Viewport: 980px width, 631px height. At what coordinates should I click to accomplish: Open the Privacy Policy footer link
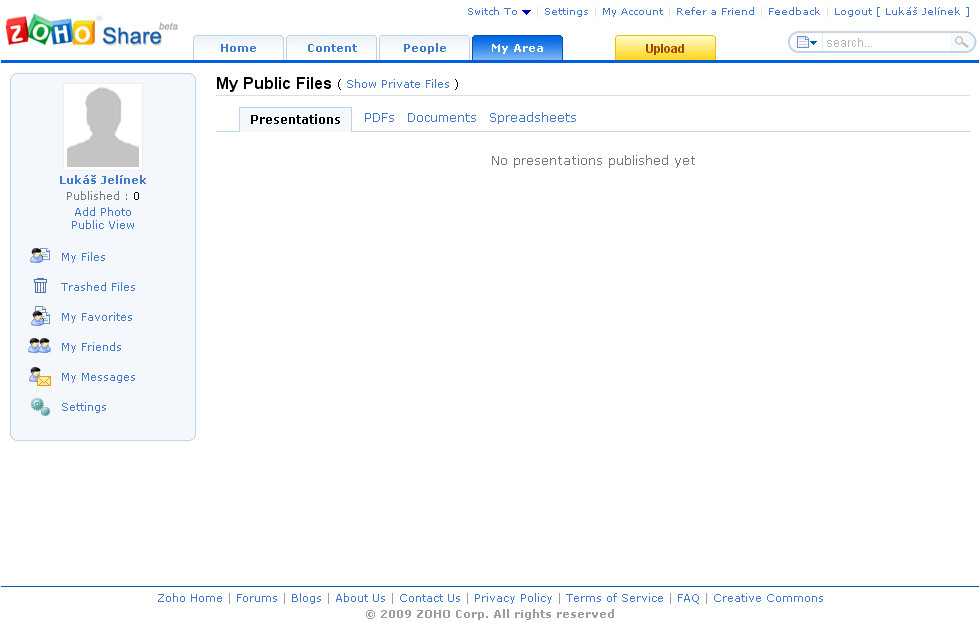(x=513, y=598)
